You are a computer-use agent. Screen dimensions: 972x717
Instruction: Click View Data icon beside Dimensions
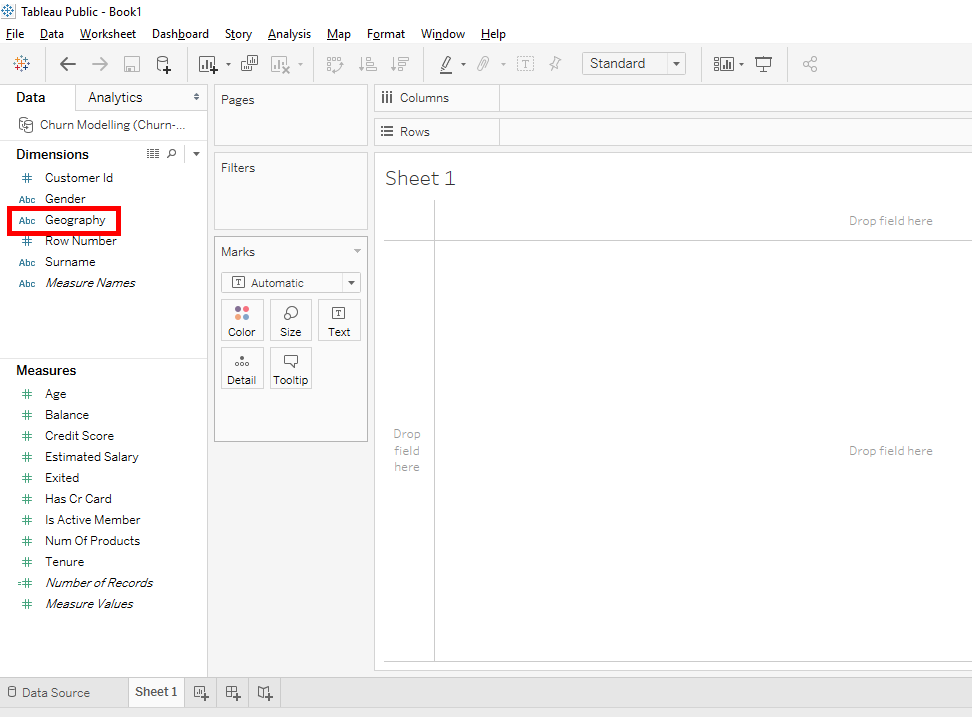153,154
